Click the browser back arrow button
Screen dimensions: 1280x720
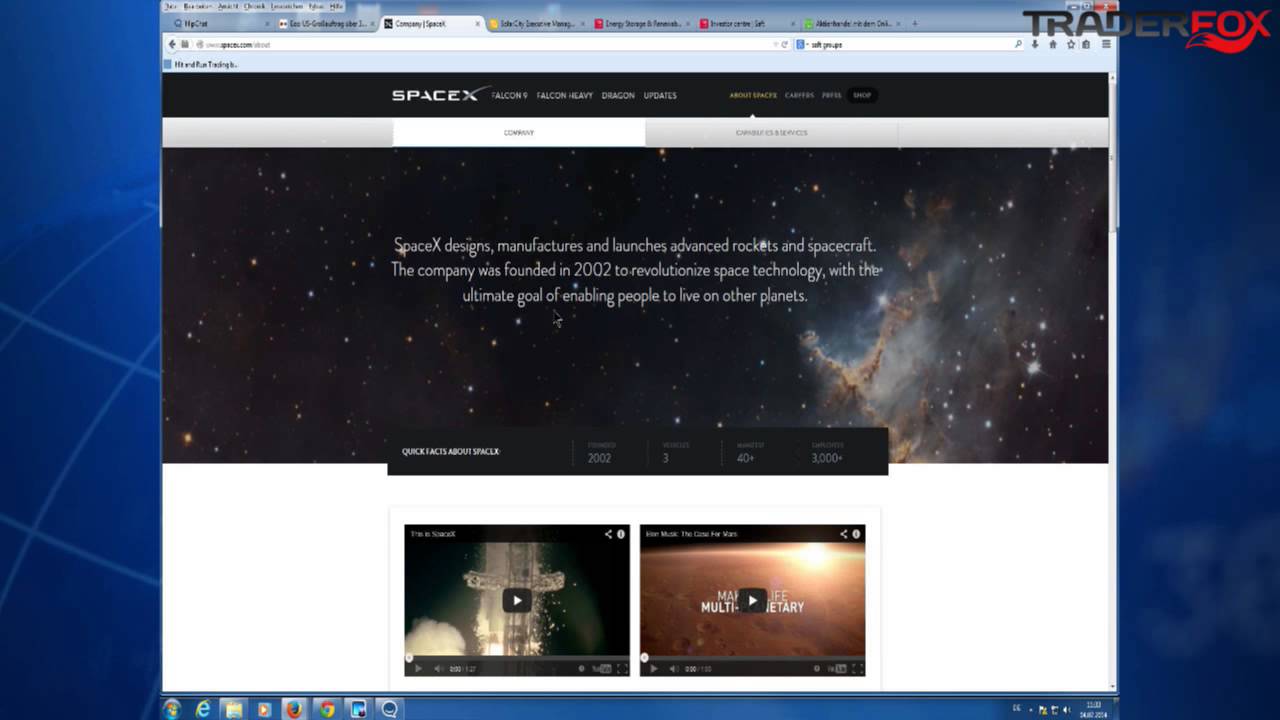click(172, 44)
